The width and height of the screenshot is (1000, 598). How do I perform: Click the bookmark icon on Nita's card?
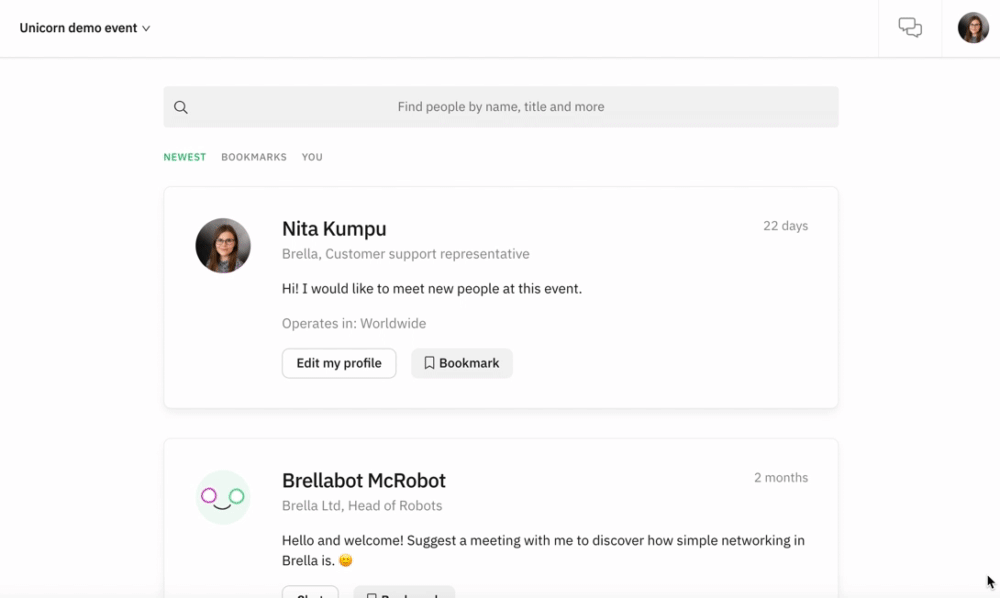pyautogui.click(x=429, y=363)
